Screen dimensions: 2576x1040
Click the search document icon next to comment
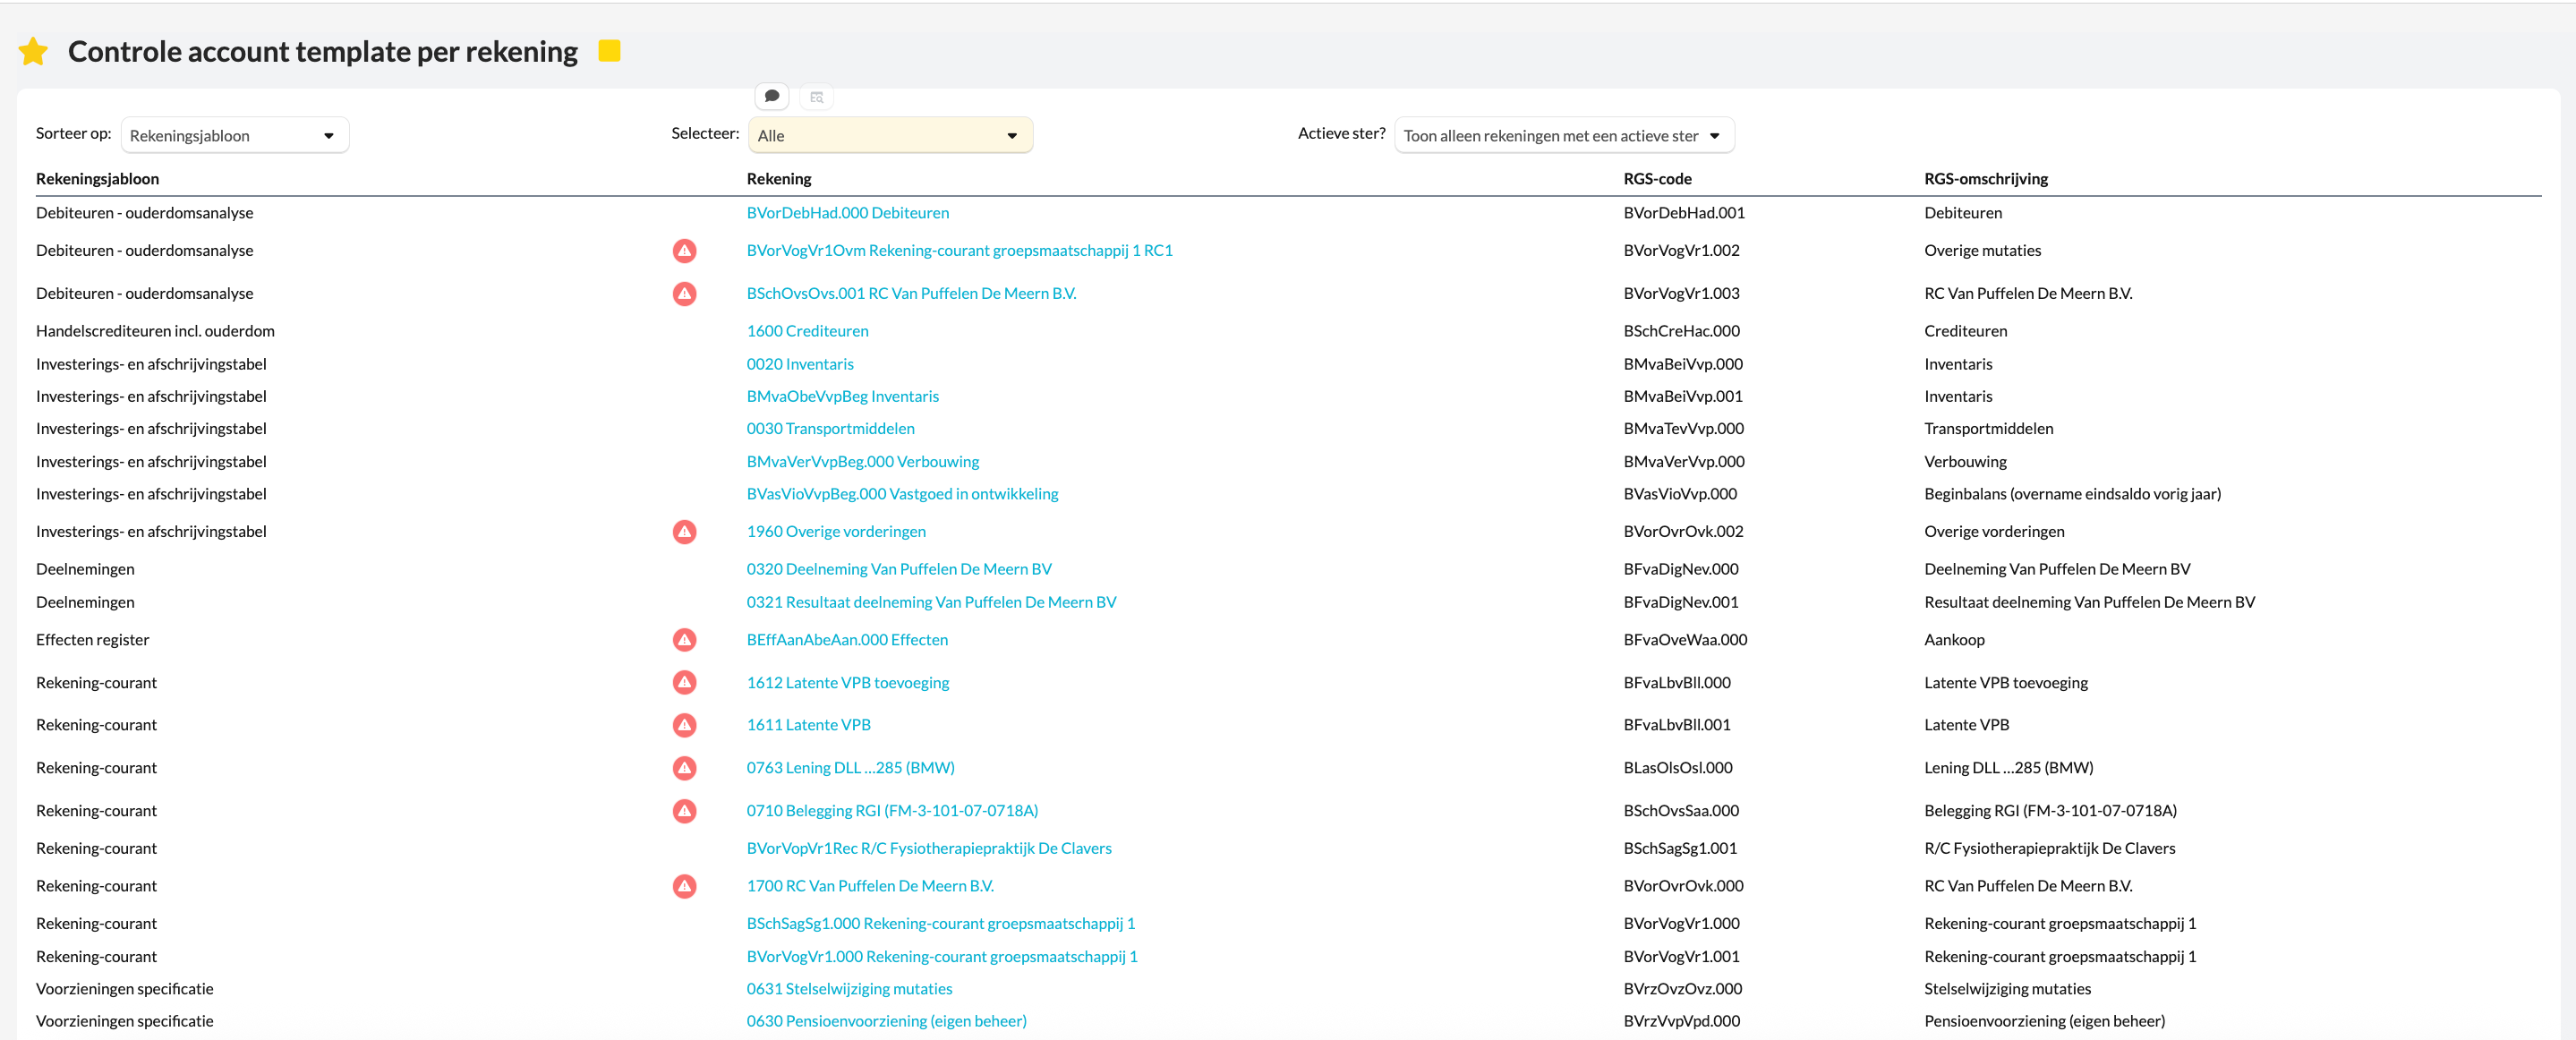pyautogui.click(x=816, y=97)
